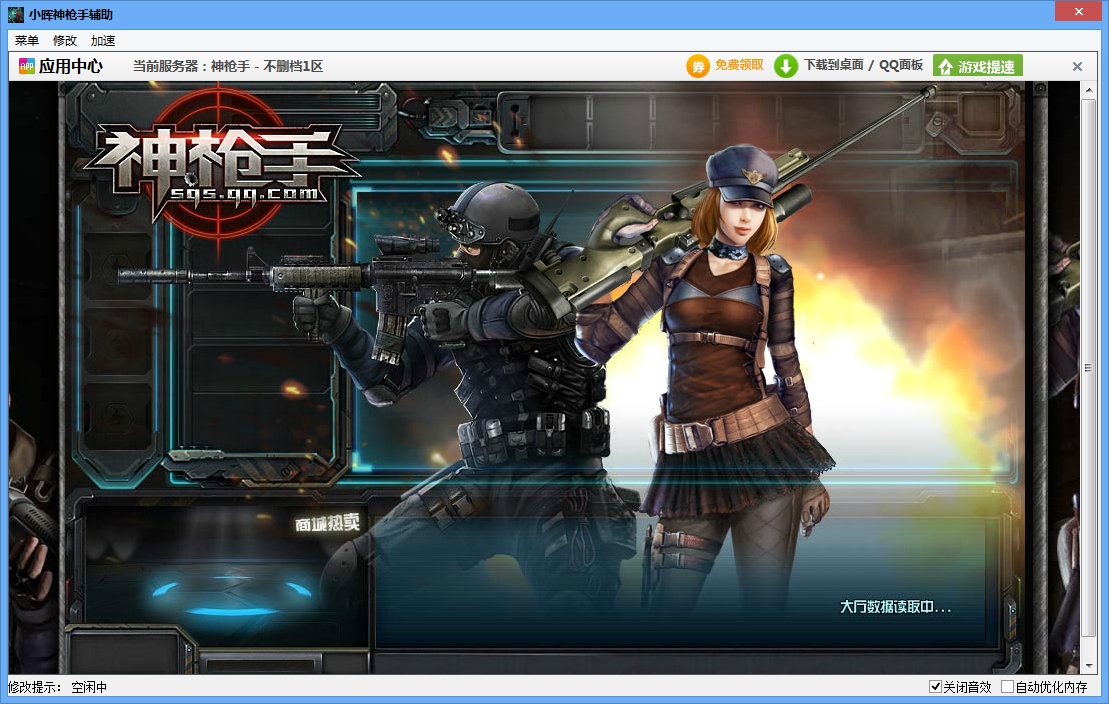Click the vertical scrollbar thumb
Viewport: 1109px width, 704px height.
(x=1088, y=368)
